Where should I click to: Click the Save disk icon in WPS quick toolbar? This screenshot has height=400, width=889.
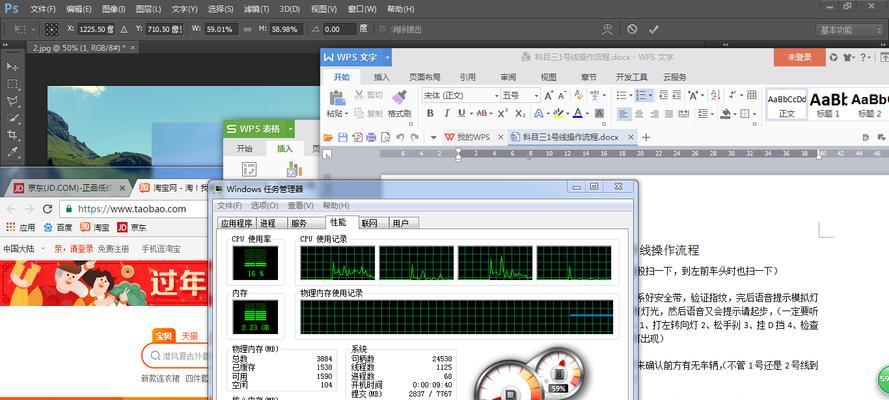point(342,137)
